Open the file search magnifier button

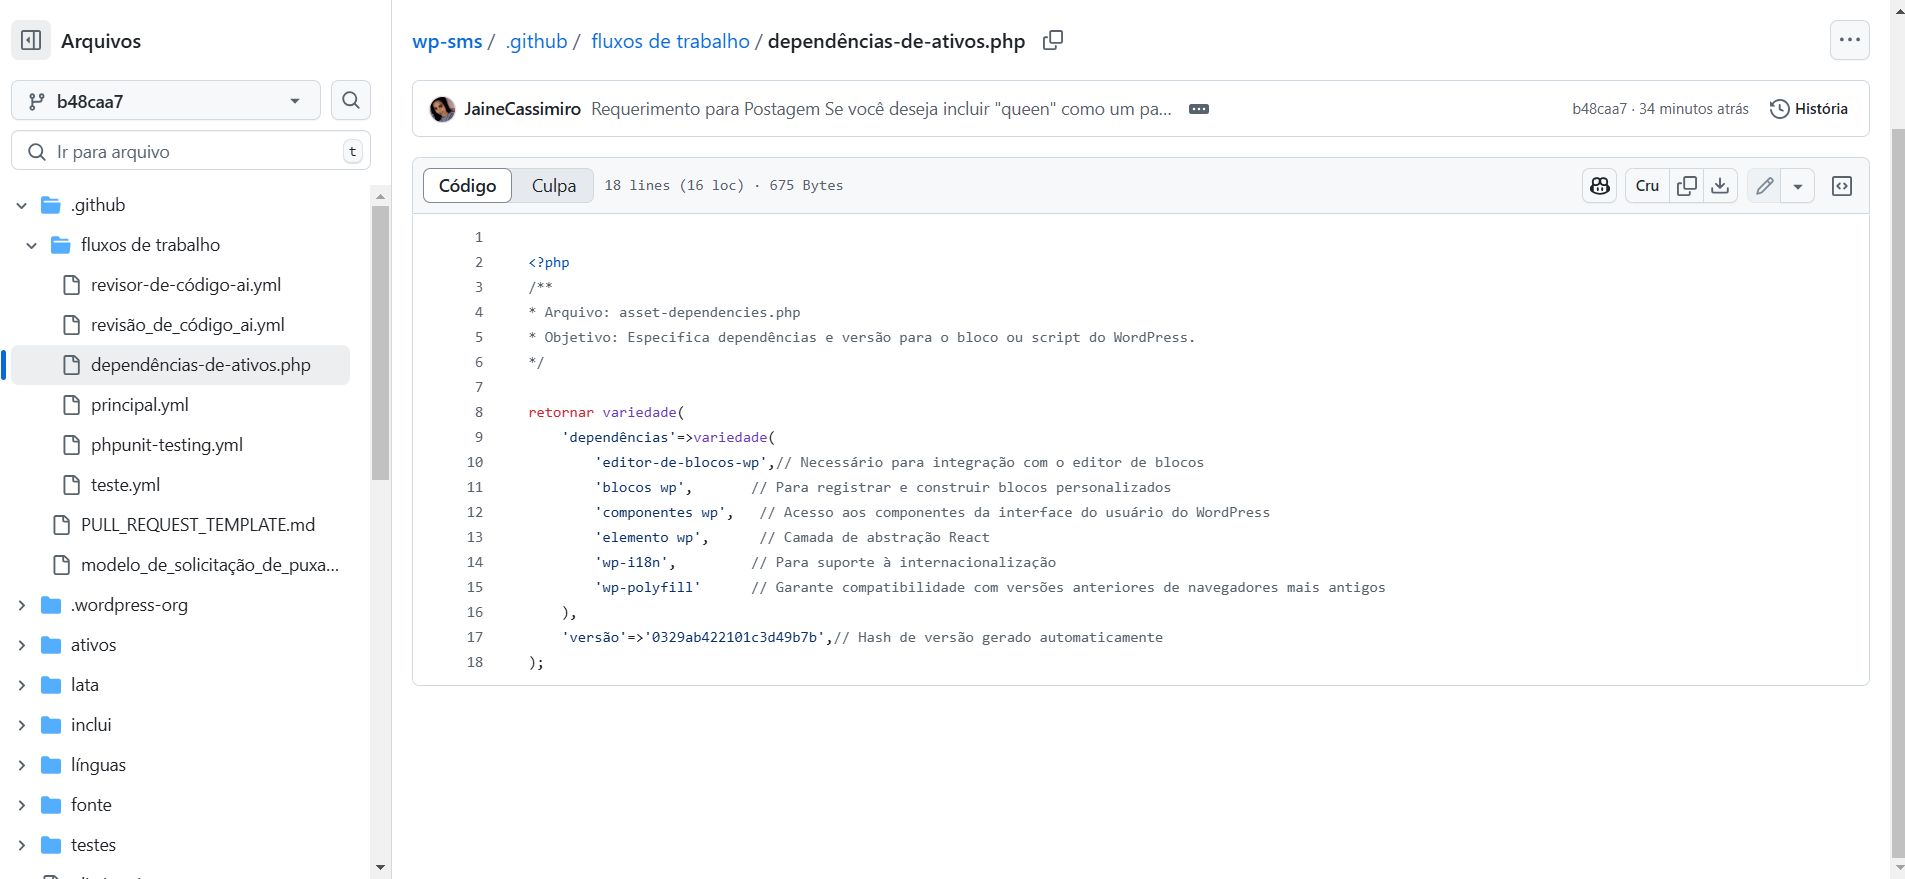pyautogui.click(x=351, y=100)
